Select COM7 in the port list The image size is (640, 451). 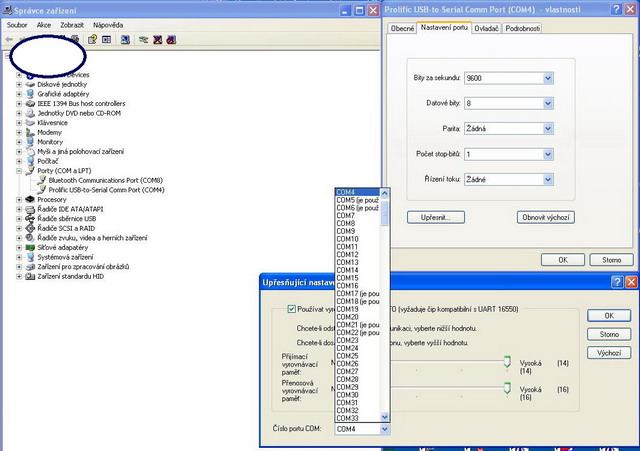tap(346, 215)
